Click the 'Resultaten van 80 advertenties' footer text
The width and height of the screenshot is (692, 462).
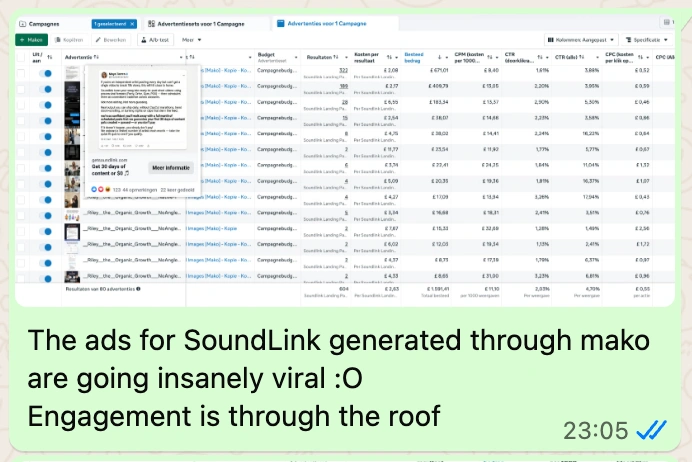(100, 289)
